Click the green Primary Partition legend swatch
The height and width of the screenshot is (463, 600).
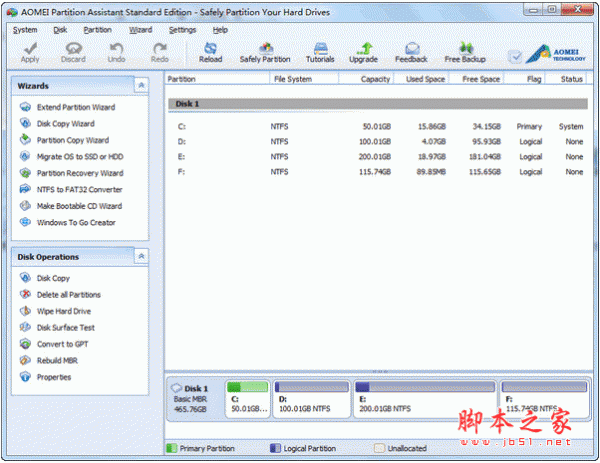tap(172, 448)
